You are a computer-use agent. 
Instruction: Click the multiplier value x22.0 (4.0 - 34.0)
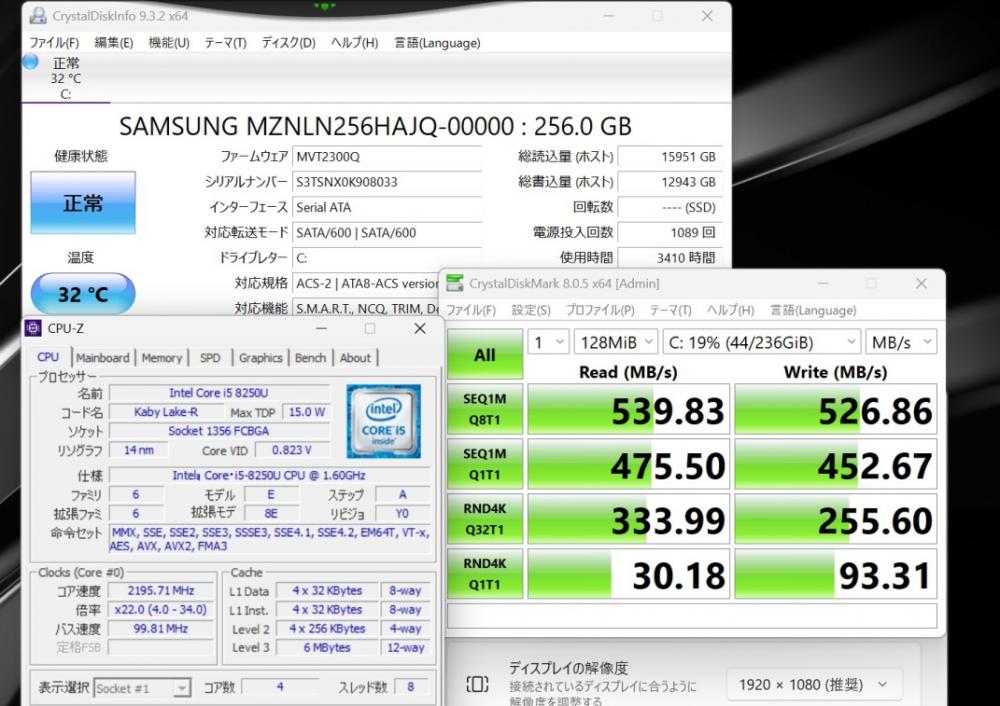click(161, 610)
